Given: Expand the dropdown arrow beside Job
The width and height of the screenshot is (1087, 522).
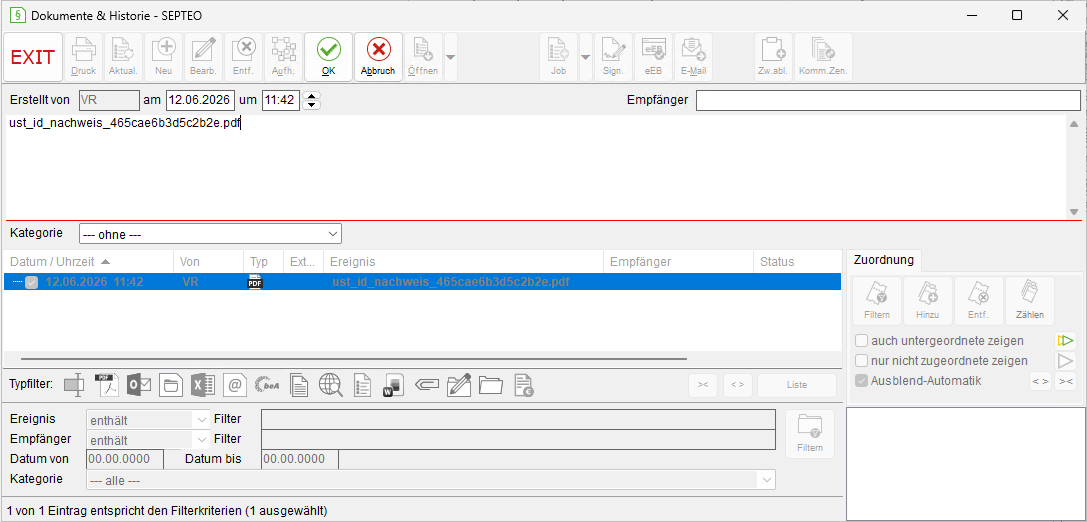Looking at the screenshot, I should click(x=585, y=57).
